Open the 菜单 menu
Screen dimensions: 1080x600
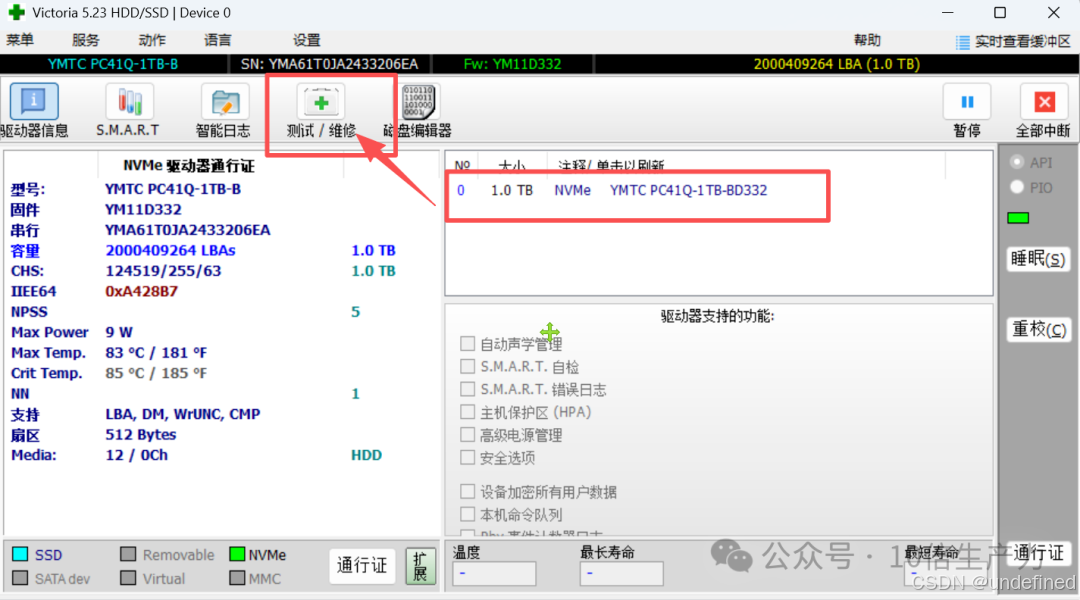[20, 40]
